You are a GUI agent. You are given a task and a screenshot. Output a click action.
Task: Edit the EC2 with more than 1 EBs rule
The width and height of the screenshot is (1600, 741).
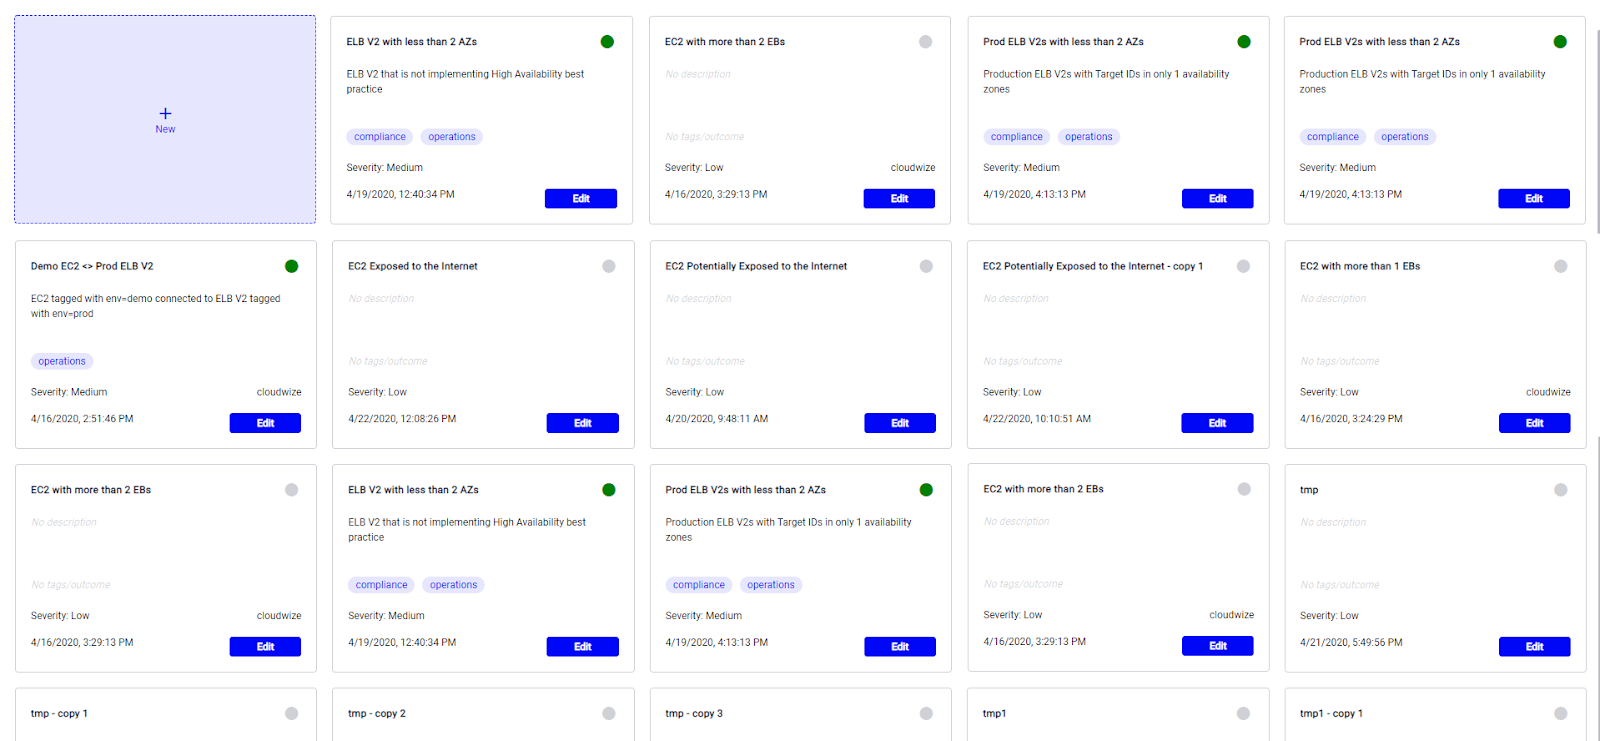1534,423
